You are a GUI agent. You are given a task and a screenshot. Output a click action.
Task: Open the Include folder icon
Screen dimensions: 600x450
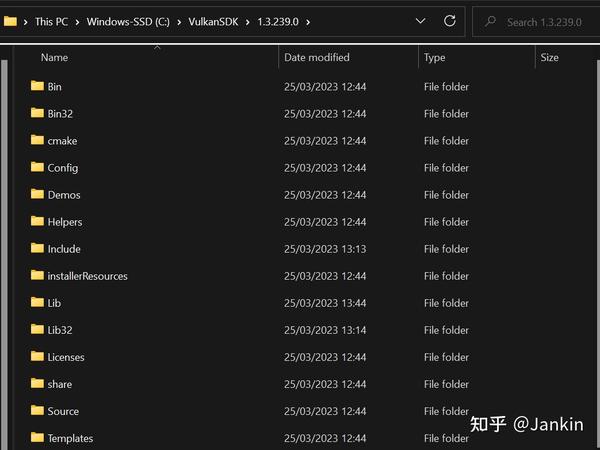37,248
